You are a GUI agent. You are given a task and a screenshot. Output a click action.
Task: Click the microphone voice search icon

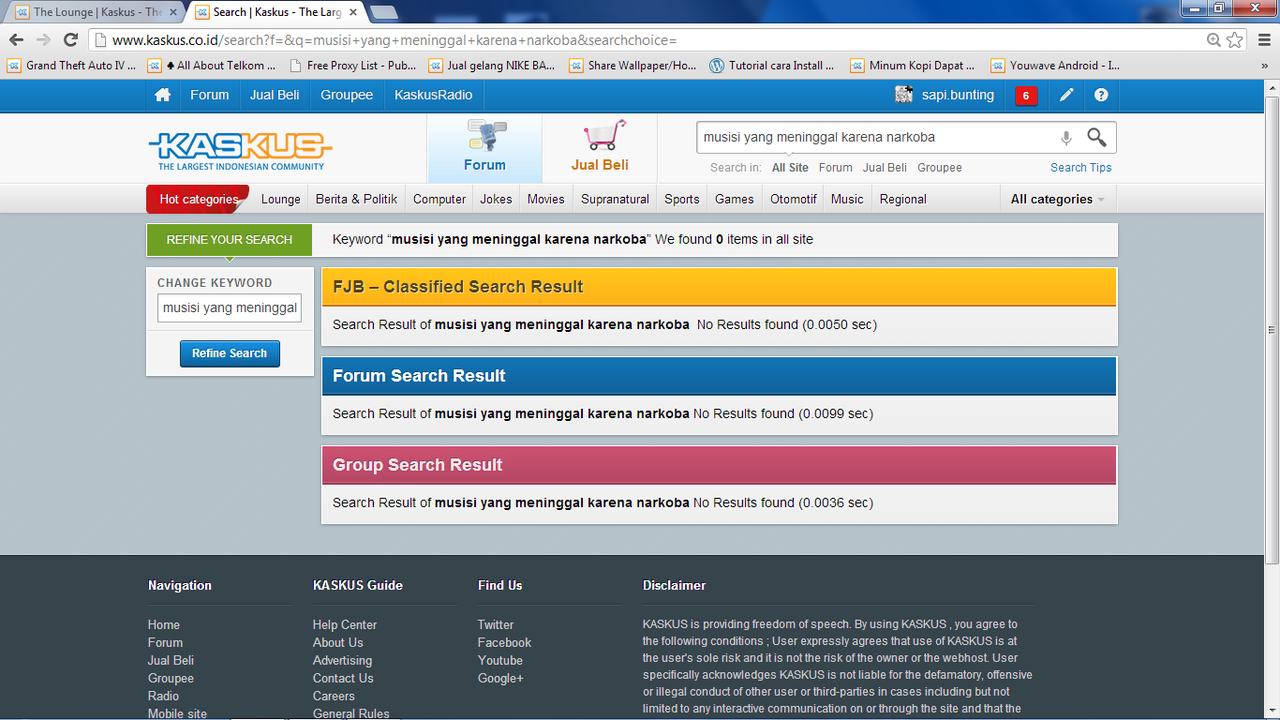1066,138
